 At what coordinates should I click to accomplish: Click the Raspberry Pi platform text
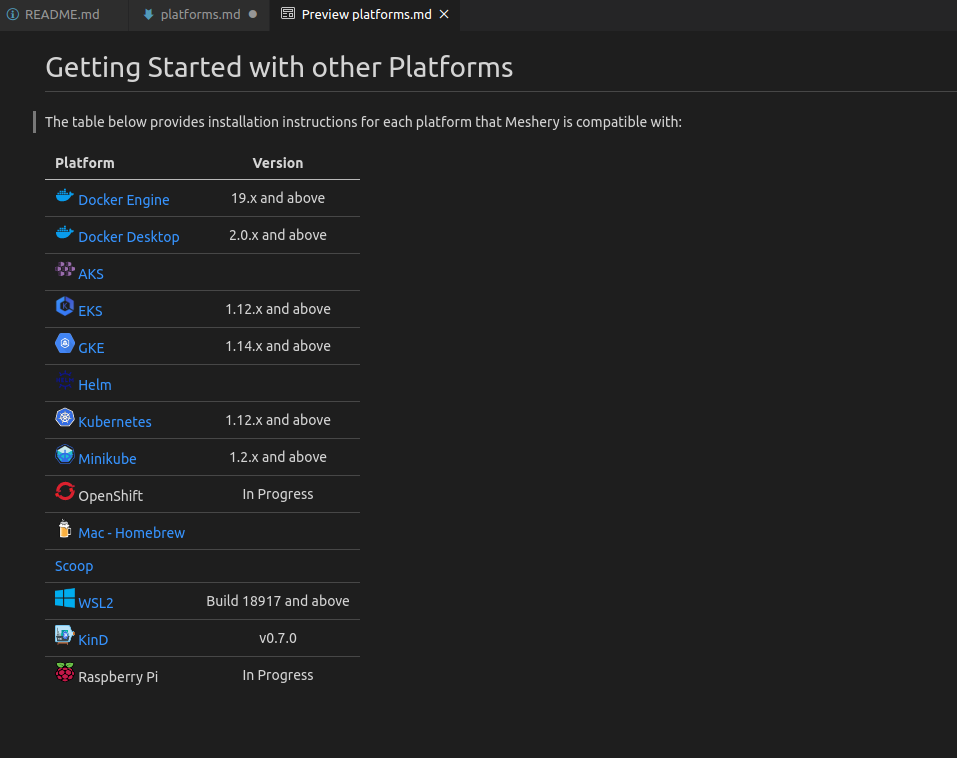point(118,677)
